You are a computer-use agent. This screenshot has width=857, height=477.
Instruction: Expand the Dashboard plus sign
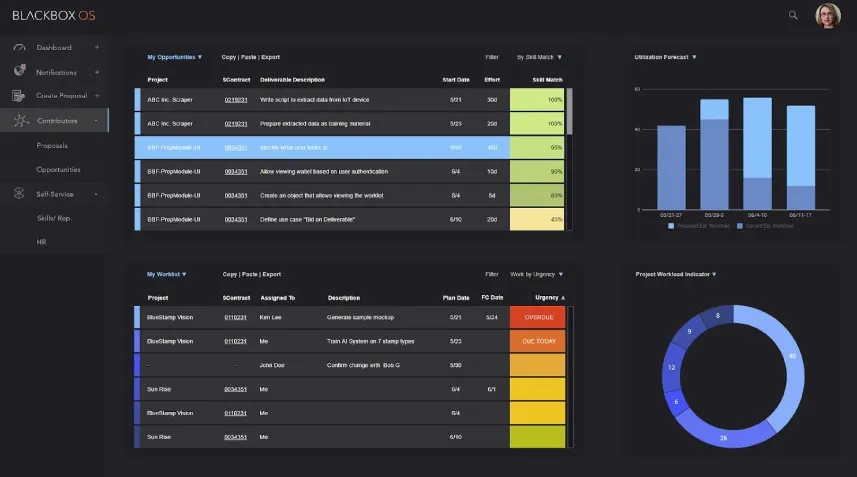[97, 48]
